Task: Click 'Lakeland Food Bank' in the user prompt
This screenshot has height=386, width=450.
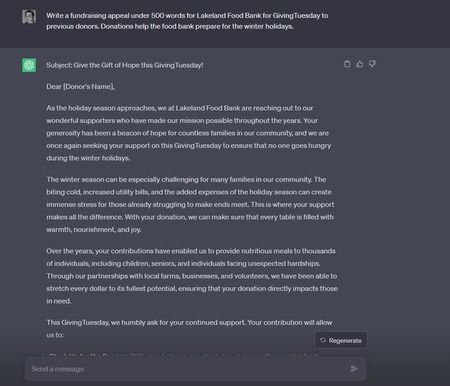Action: click(229, 16)
